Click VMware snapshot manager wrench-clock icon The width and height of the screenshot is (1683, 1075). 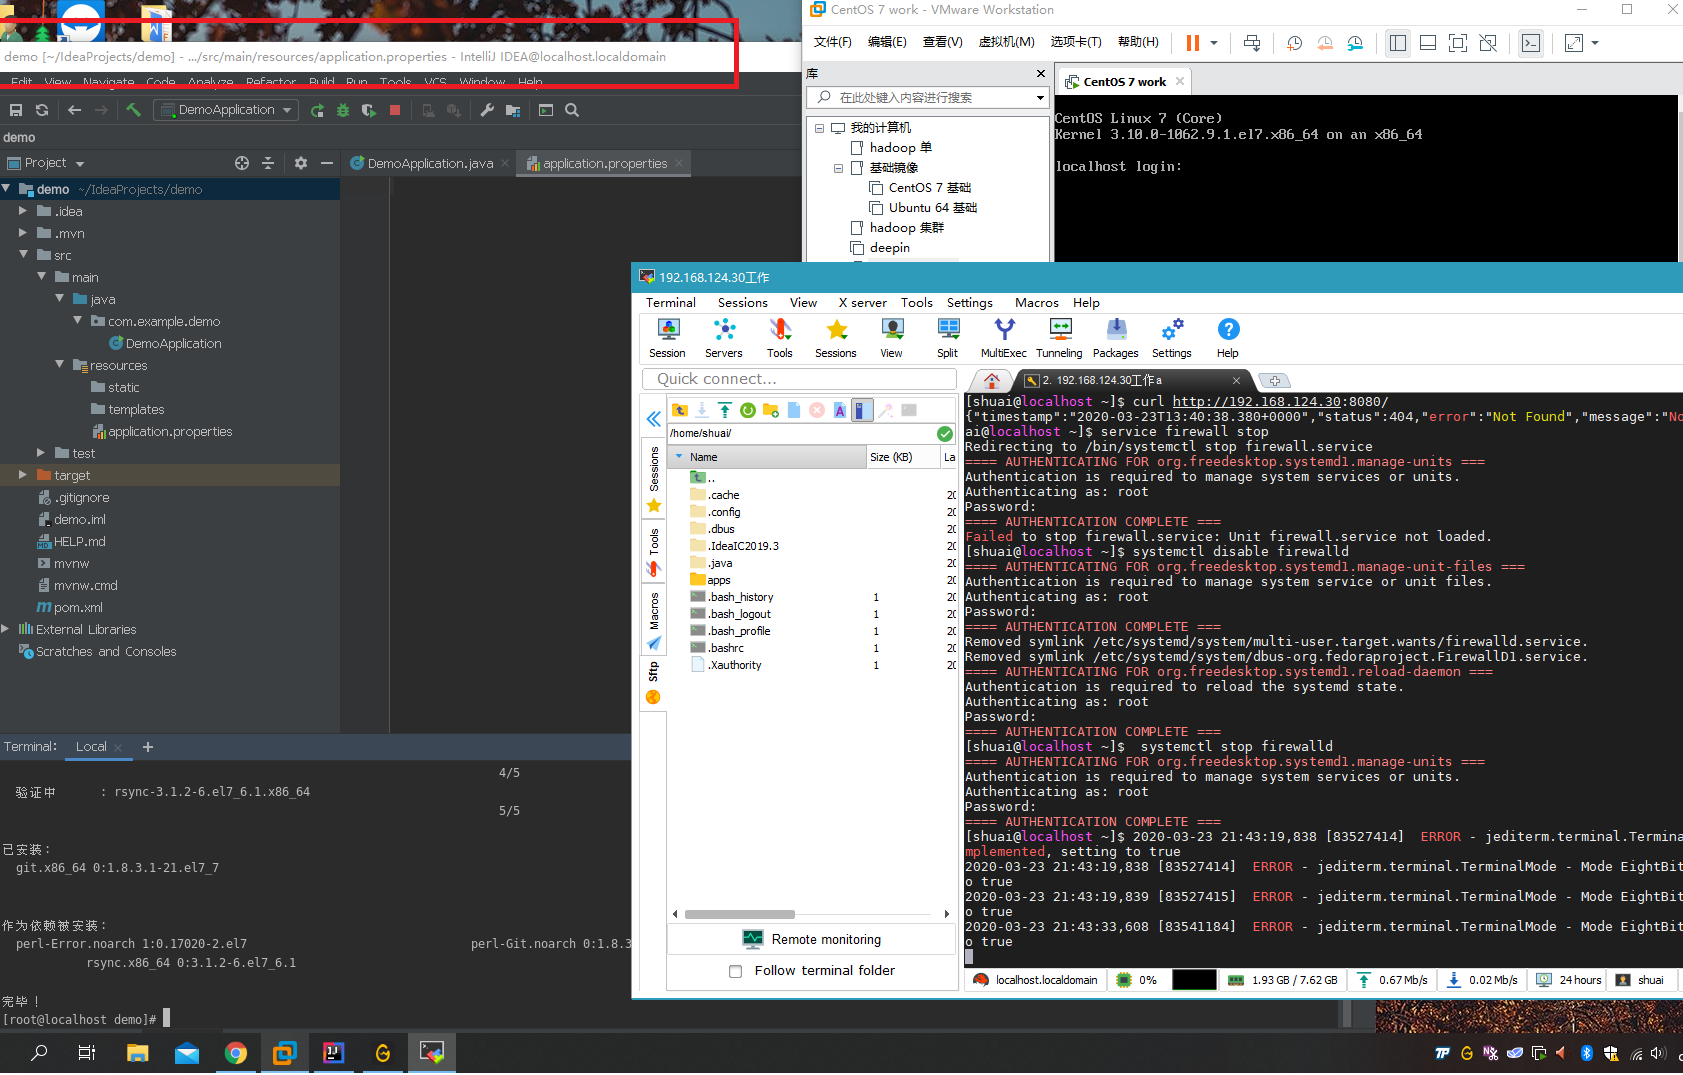pos(1355,43)
